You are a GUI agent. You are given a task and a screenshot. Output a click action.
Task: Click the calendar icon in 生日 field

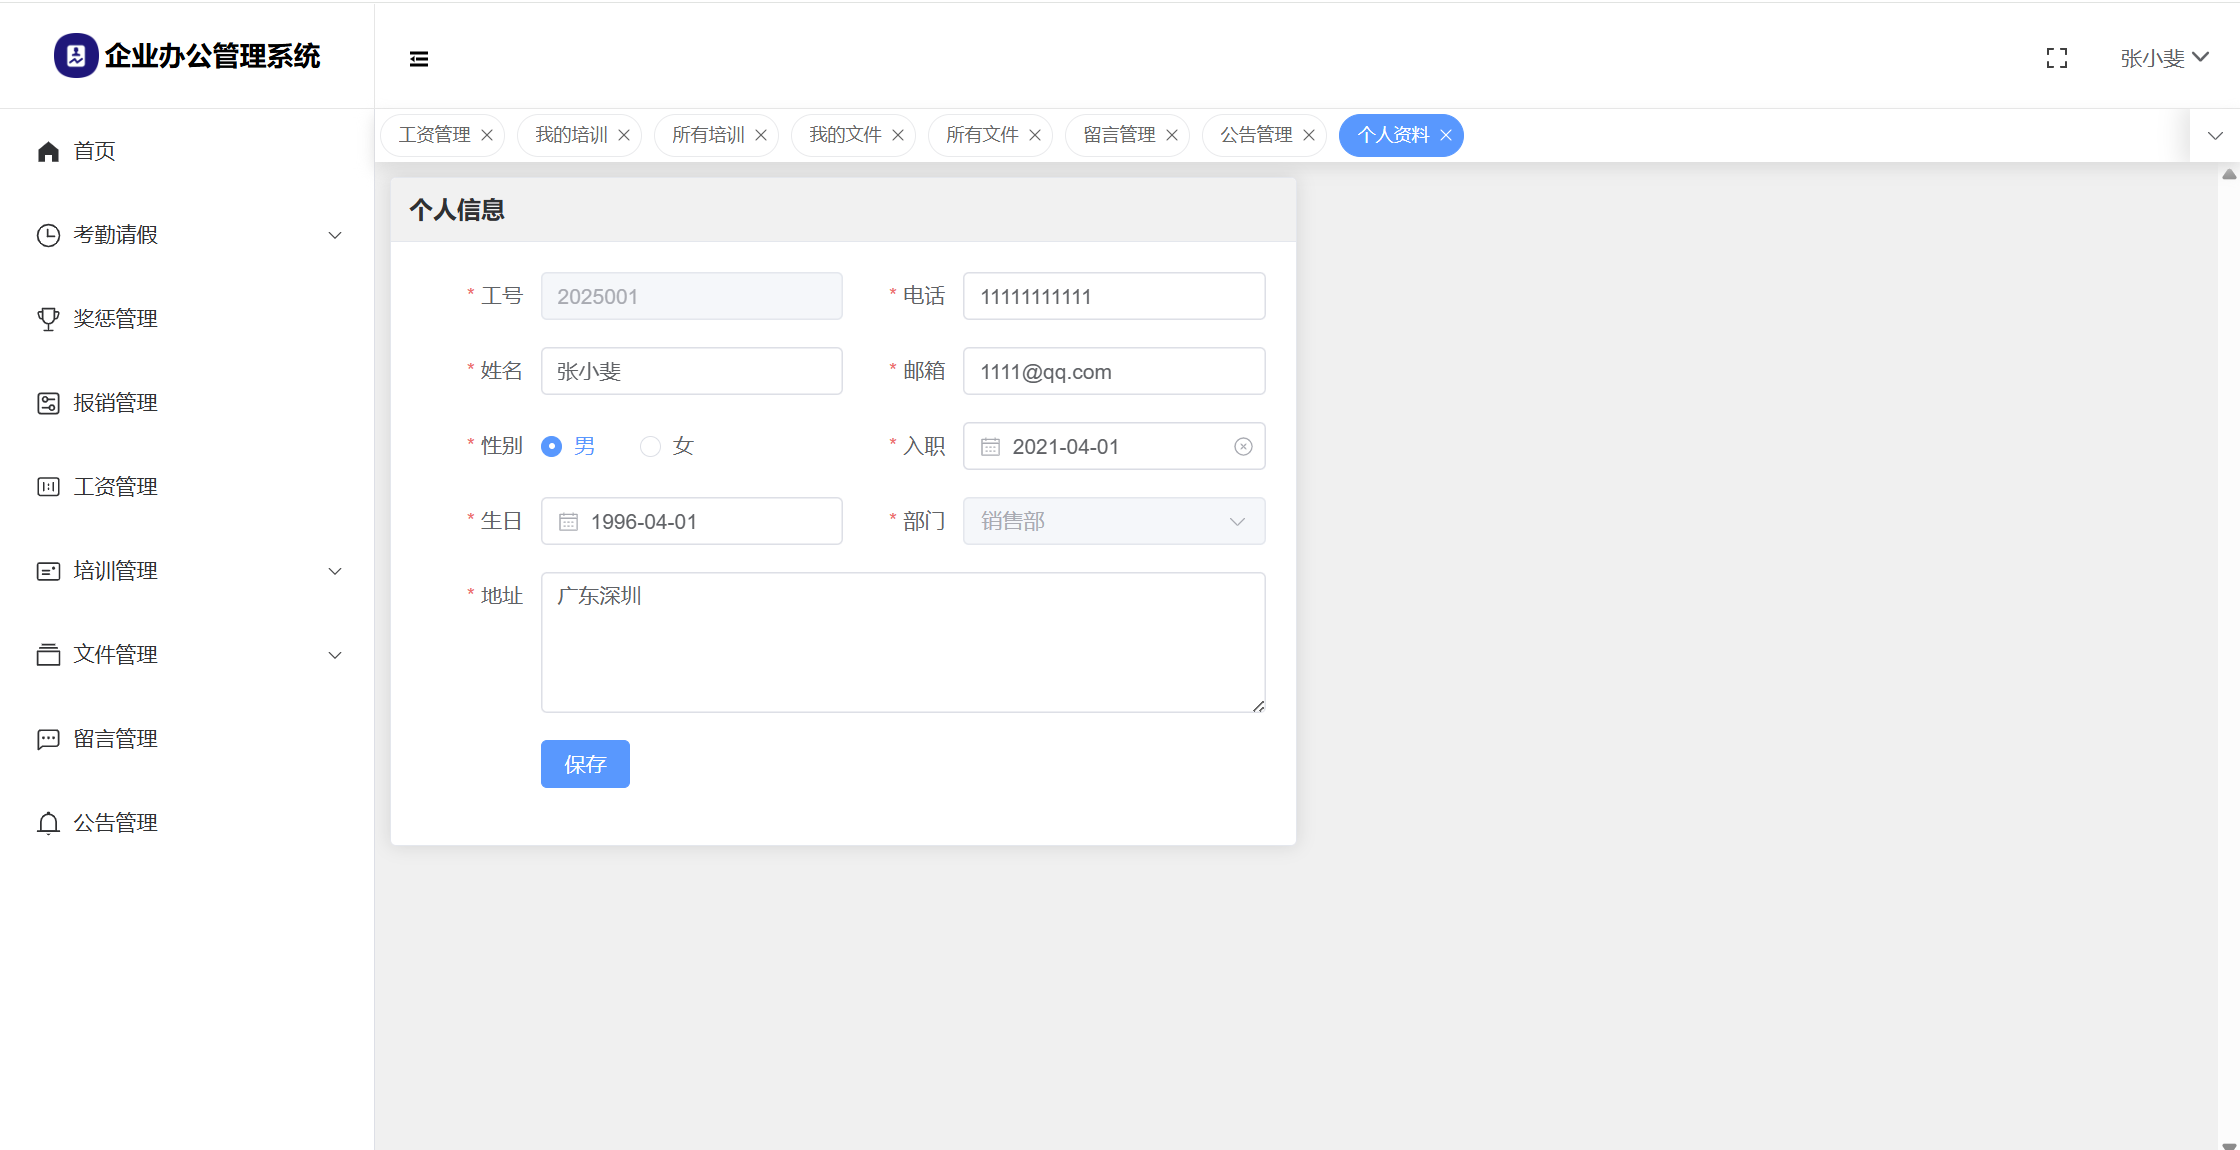pos(568,522)
